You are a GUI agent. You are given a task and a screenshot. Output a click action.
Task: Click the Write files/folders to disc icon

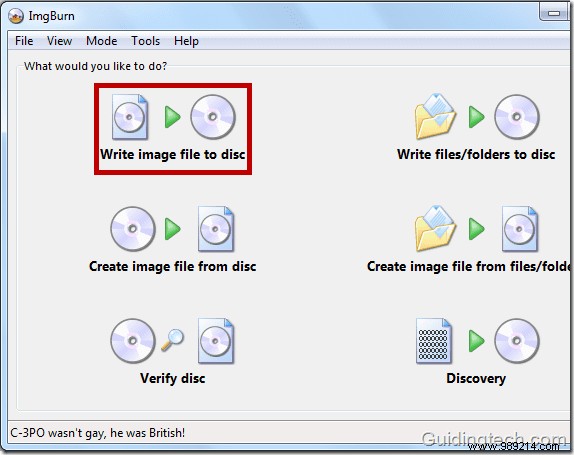coord(477,117)
